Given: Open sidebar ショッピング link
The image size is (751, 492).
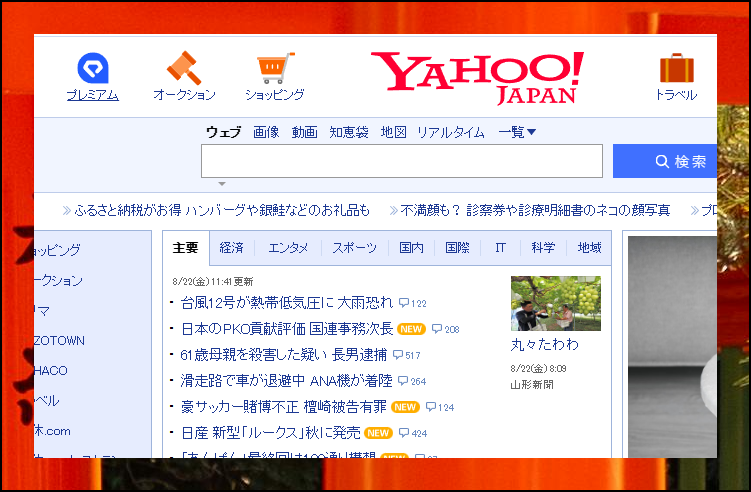Looking at the screenshot, I should point(57,250).
